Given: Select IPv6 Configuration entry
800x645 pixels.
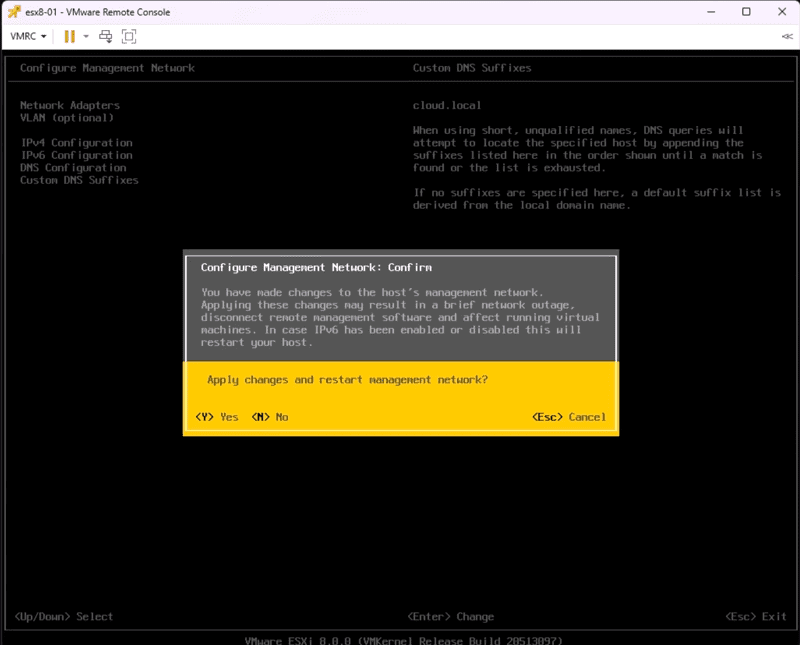Looking at the screenshot, I should [x=77, y=155].
